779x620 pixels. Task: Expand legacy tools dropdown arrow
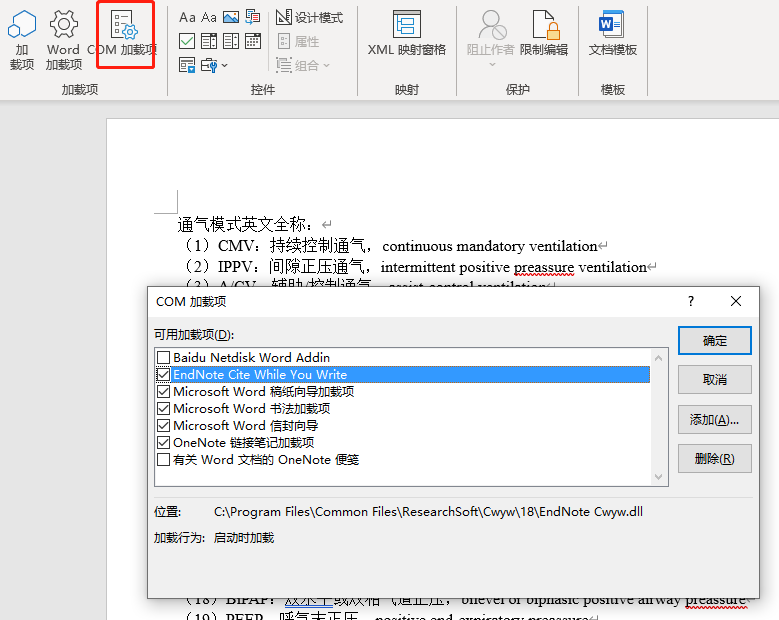point(225,65)
